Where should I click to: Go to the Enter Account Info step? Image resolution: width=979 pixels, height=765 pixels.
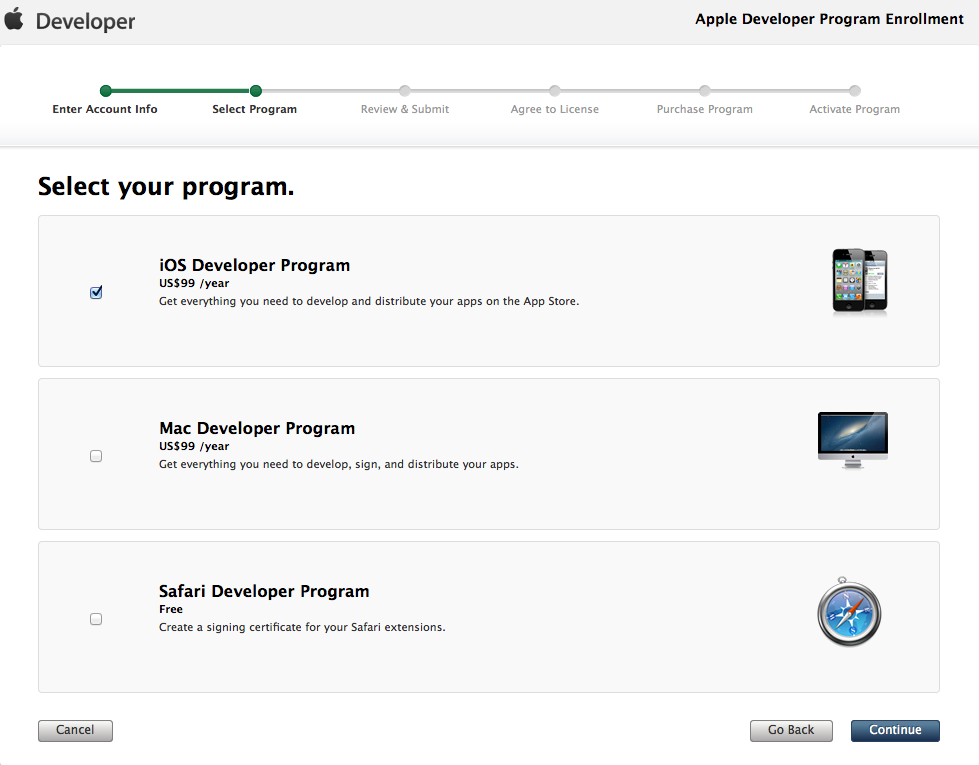click(105, 109)
